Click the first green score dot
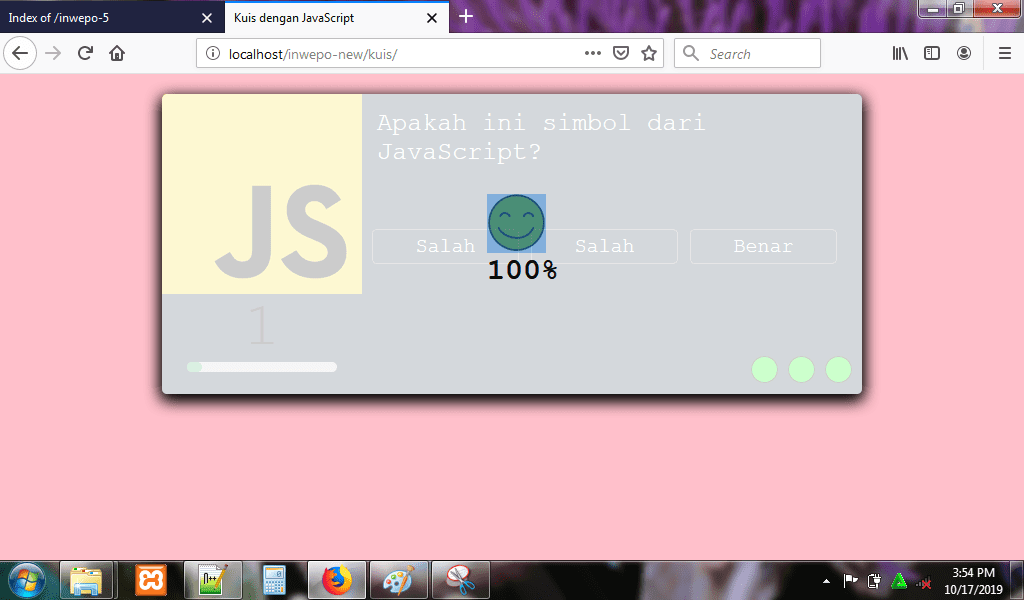Viewport: 1024px width, 600px height. click(765, 370)
